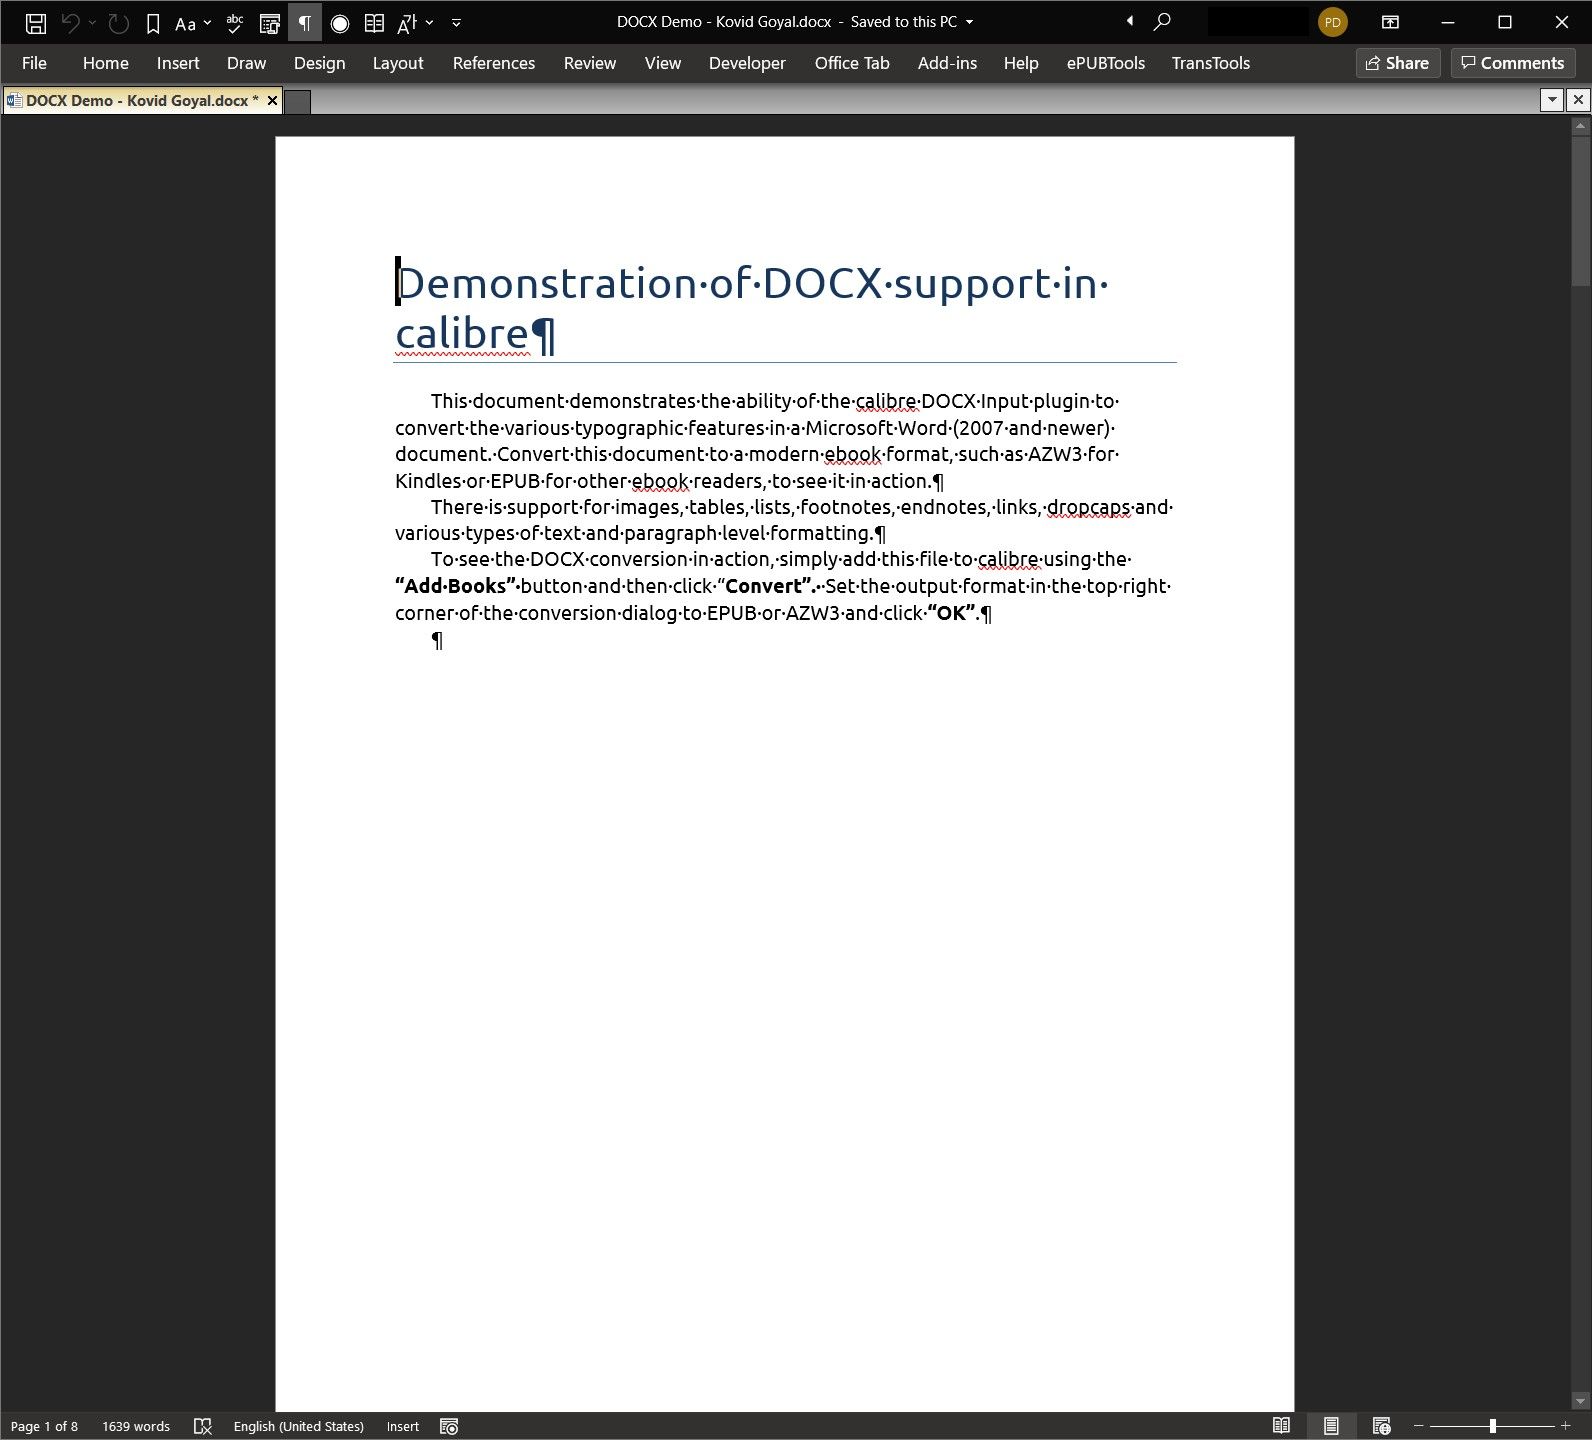The height and width of the screenshot is (1440, 1592).
Task: Click the back arrow near search
Action: pos(1130,21)
